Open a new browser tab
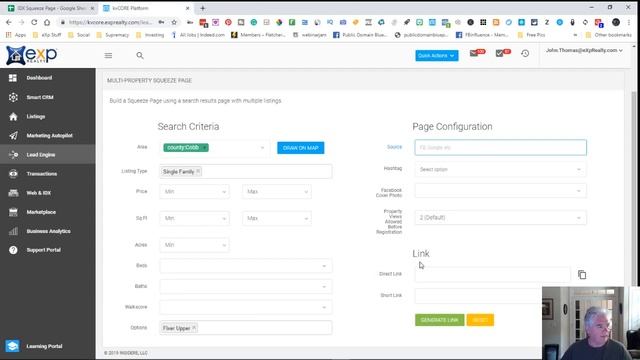 coord(202,8)
